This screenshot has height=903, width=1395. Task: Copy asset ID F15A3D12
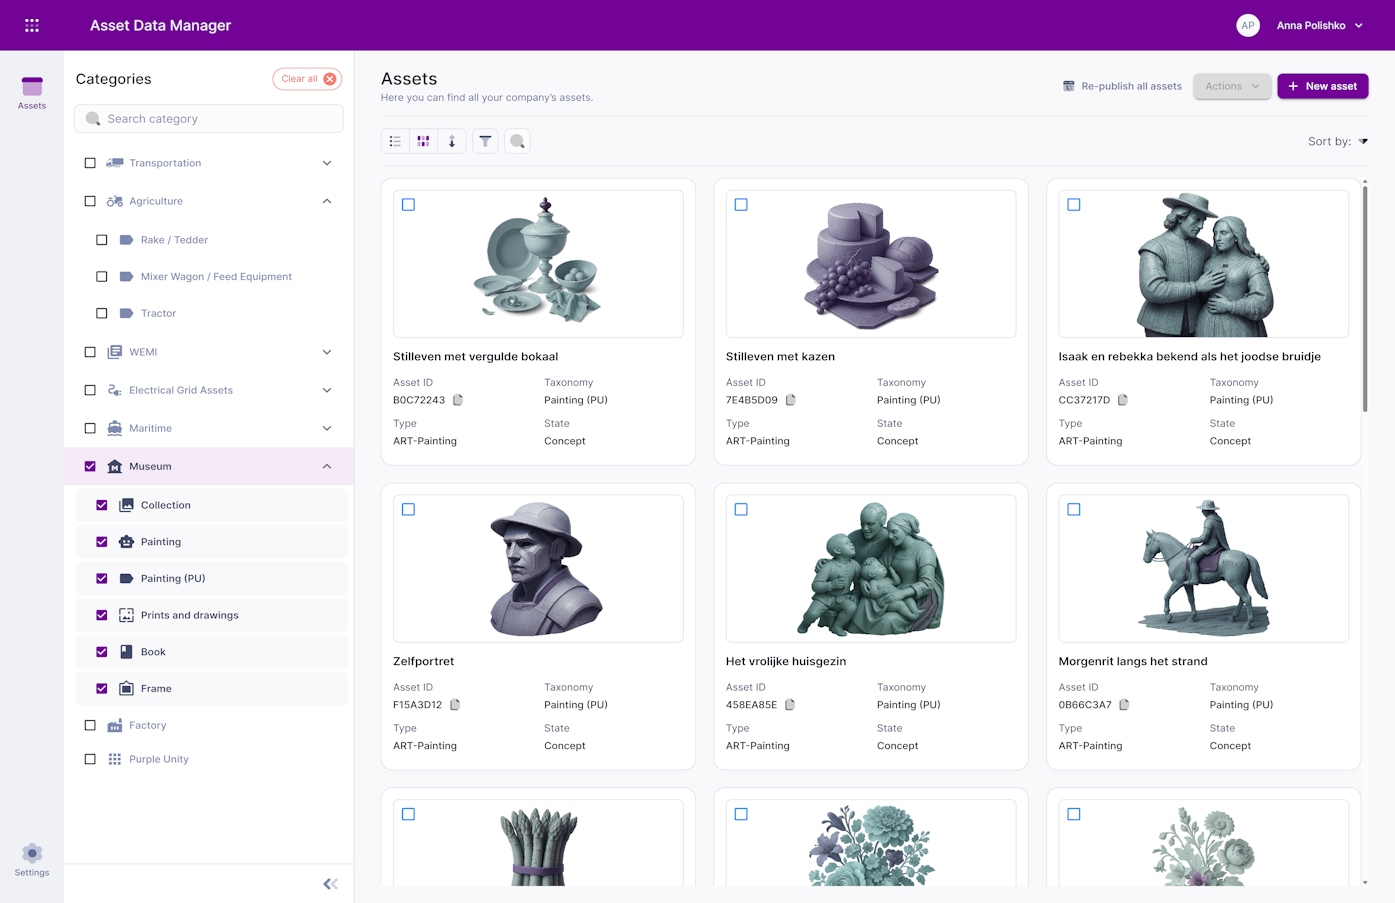point(455,705)
